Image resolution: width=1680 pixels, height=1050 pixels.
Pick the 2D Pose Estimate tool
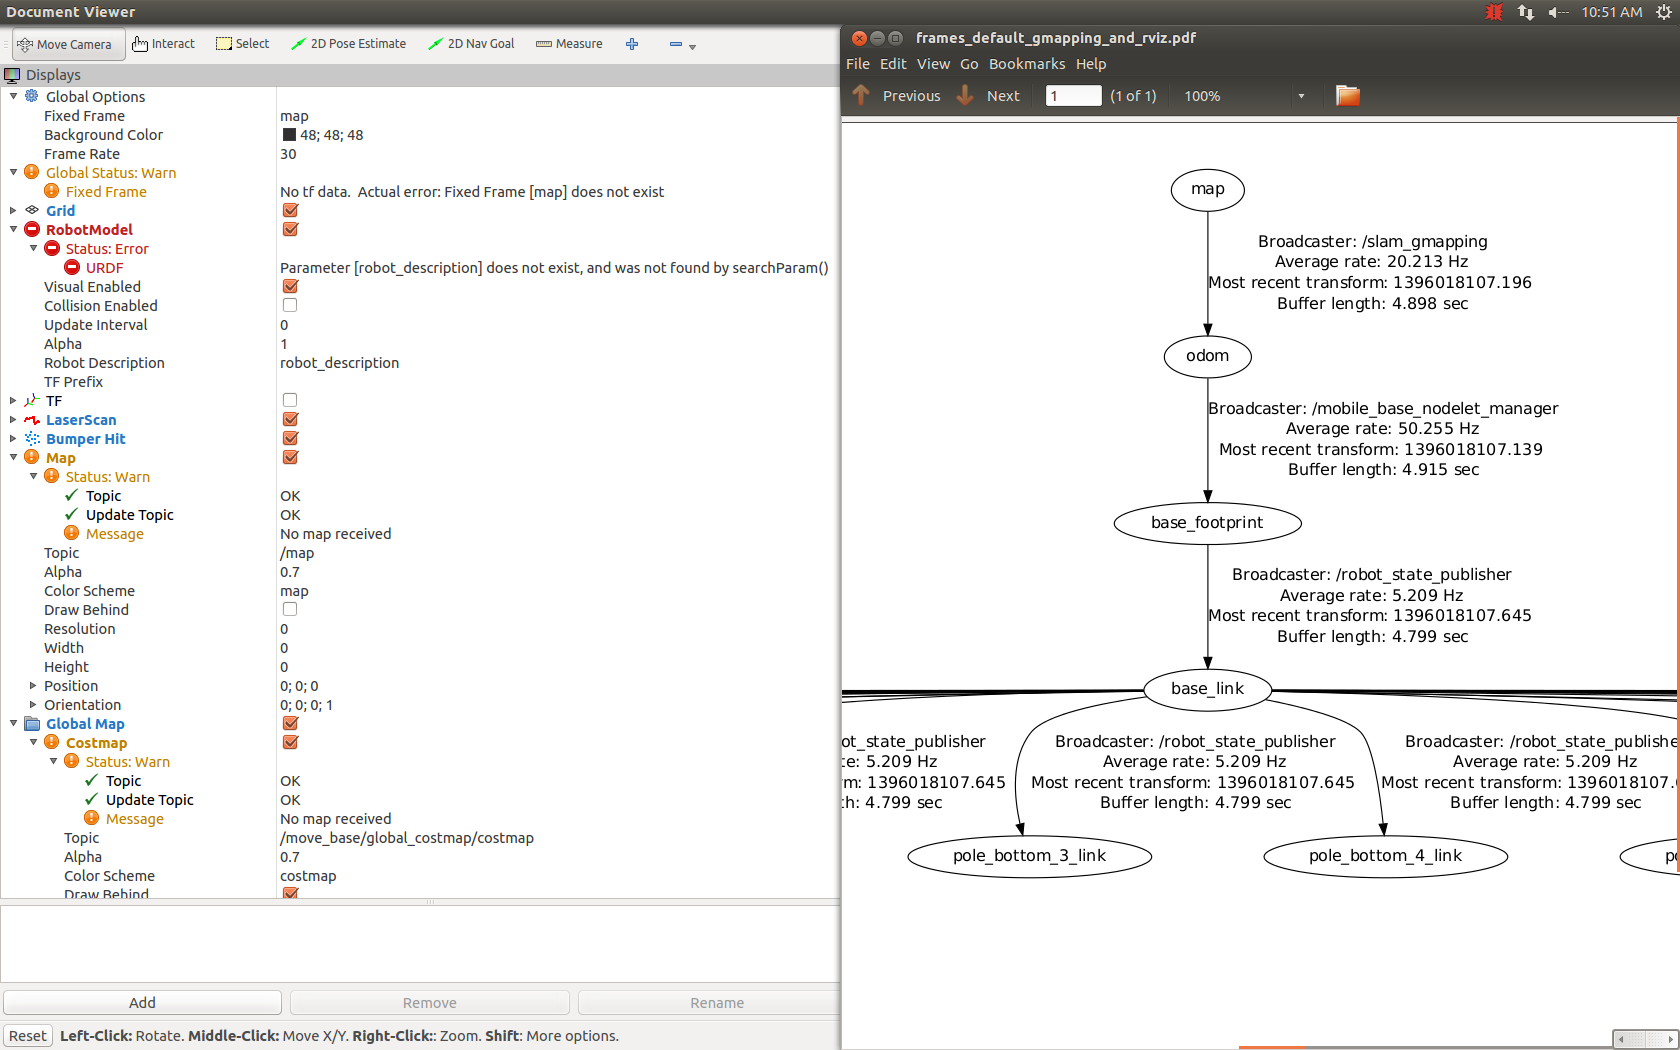348,44
